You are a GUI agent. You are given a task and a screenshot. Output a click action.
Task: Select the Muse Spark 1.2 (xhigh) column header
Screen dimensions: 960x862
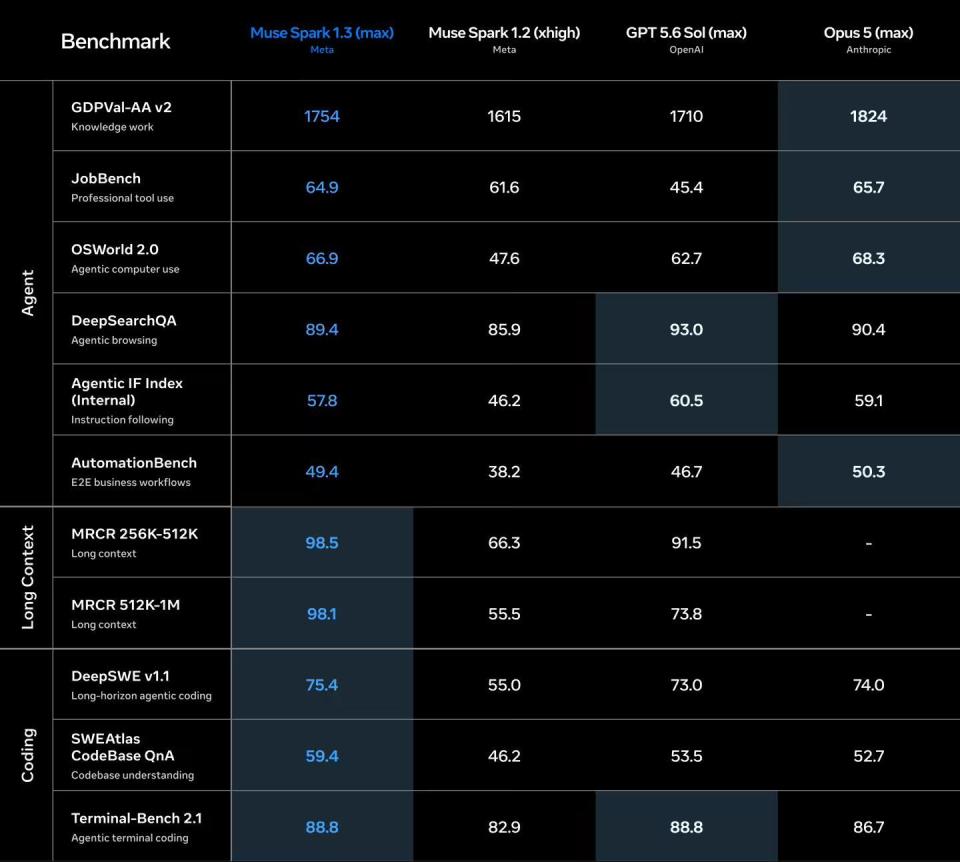coord(504,33)
